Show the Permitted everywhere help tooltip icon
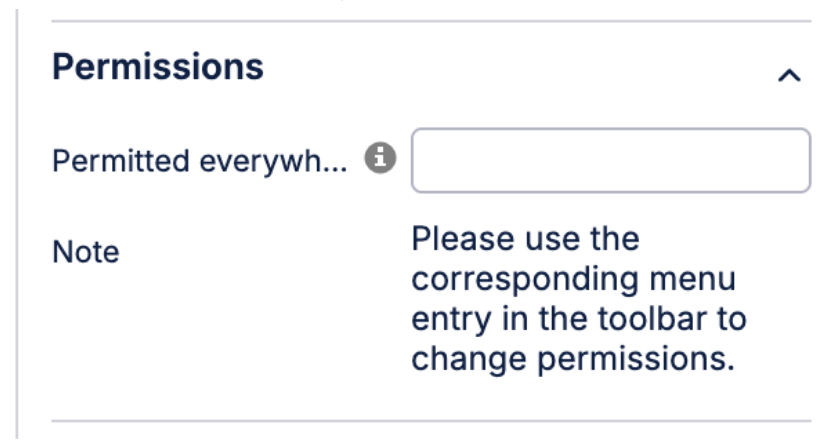834x446 pixels. tap(380, 158)
